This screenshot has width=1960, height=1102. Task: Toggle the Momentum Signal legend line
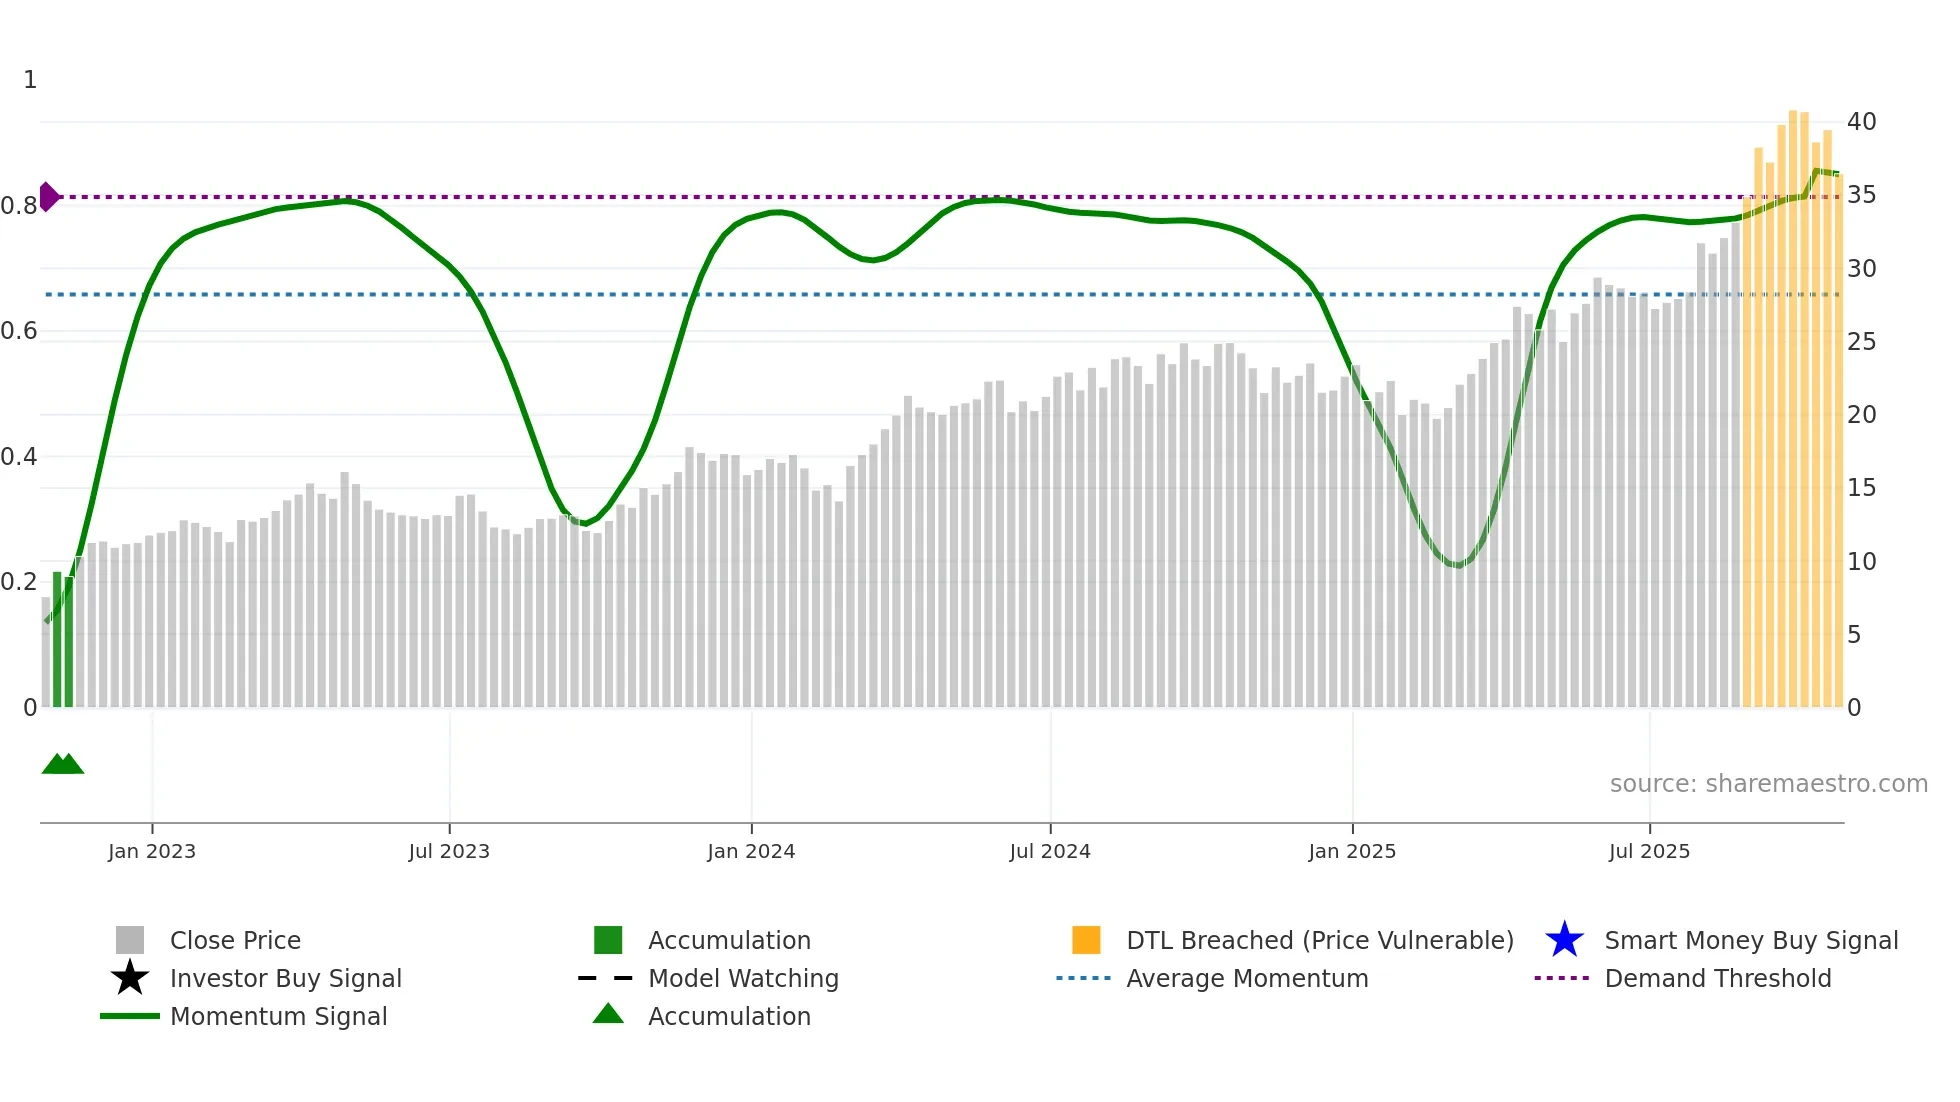pyautogui.click(x=130, y=1016)
